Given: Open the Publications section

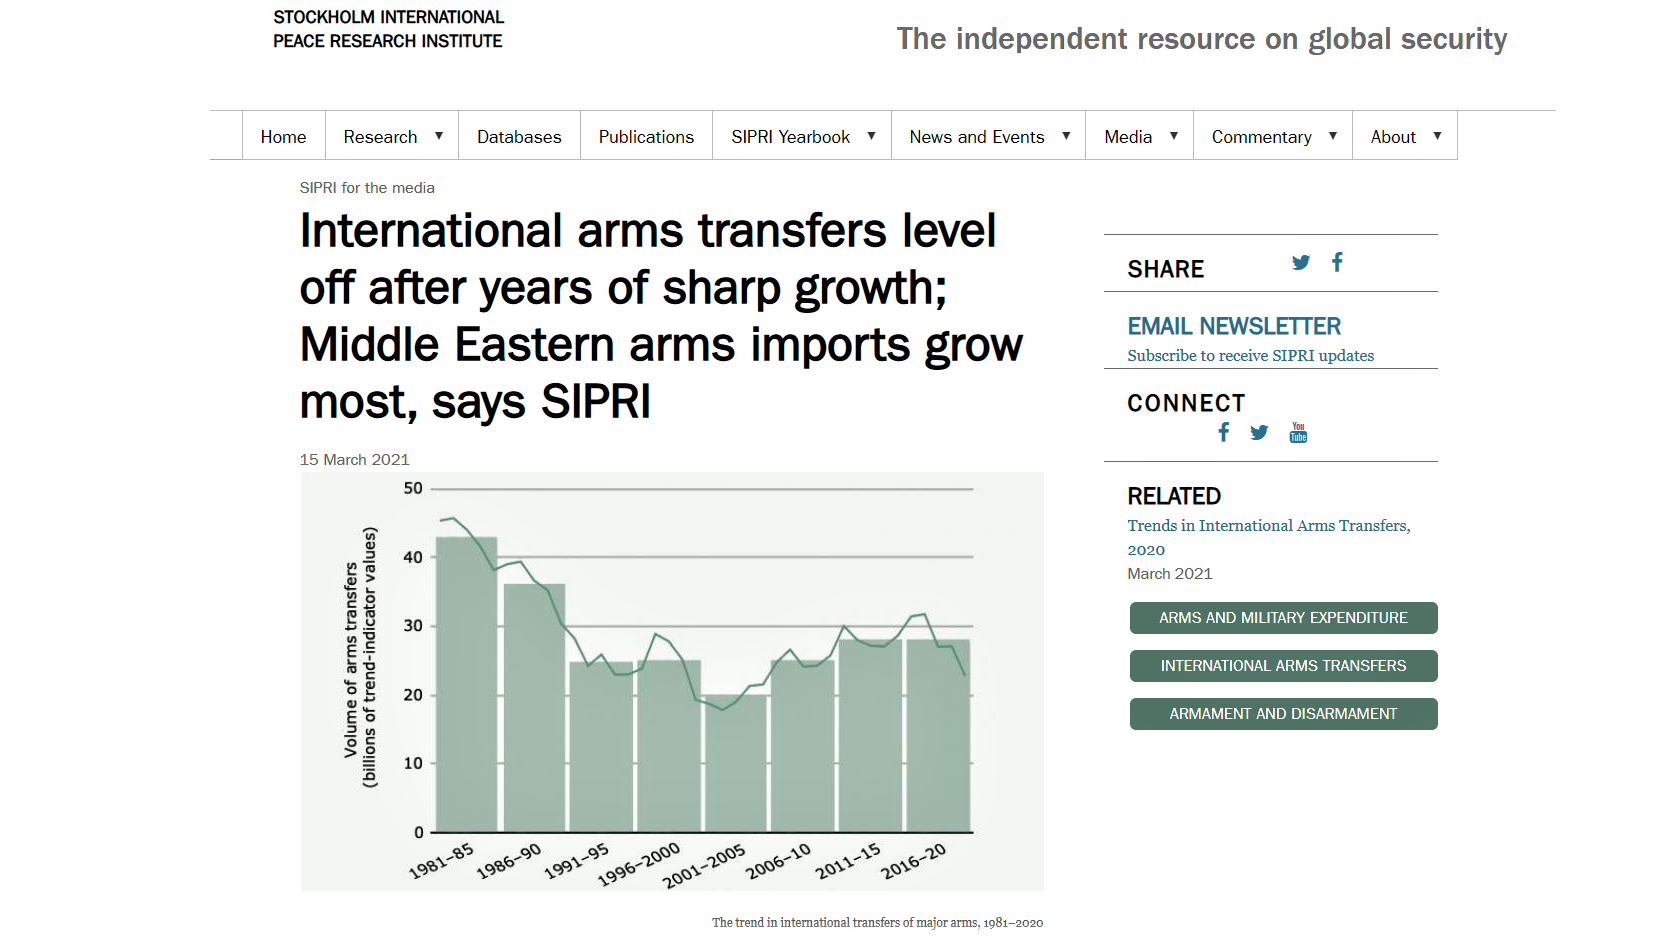Looking at the screenshot, I should tap(646, 136).
